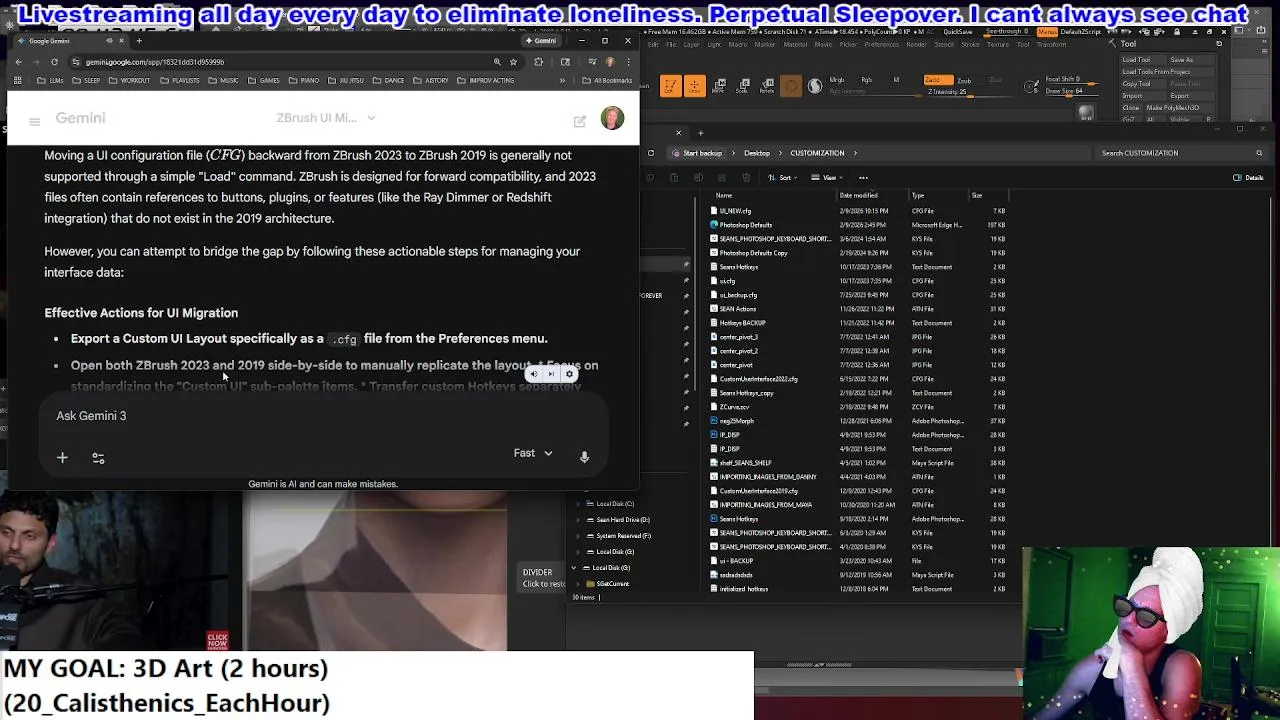Click the ZBrush Gizmo 3D circle icon

pos(791,86)
